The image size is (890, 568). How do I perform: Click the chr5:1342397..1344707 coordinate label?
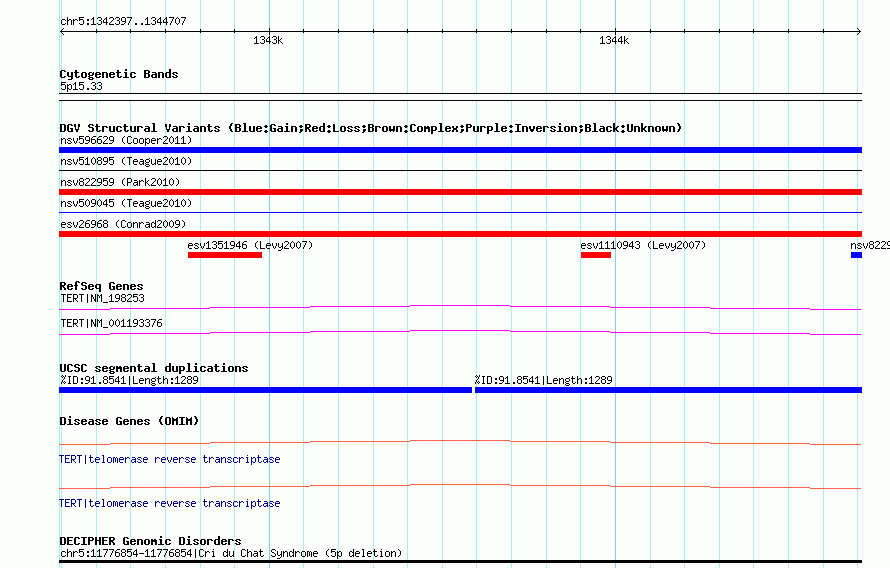(x=123, y=22)
